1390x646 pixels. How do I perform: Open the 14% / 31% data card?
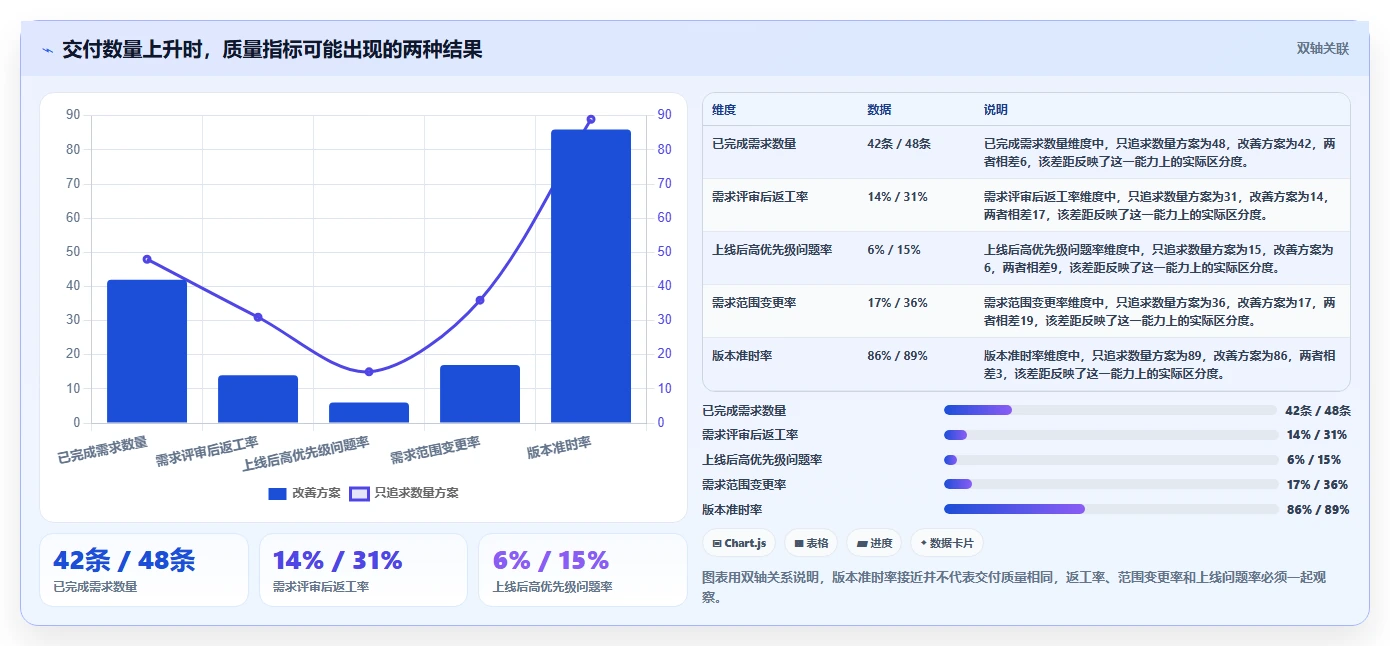(x=363, y=570)
